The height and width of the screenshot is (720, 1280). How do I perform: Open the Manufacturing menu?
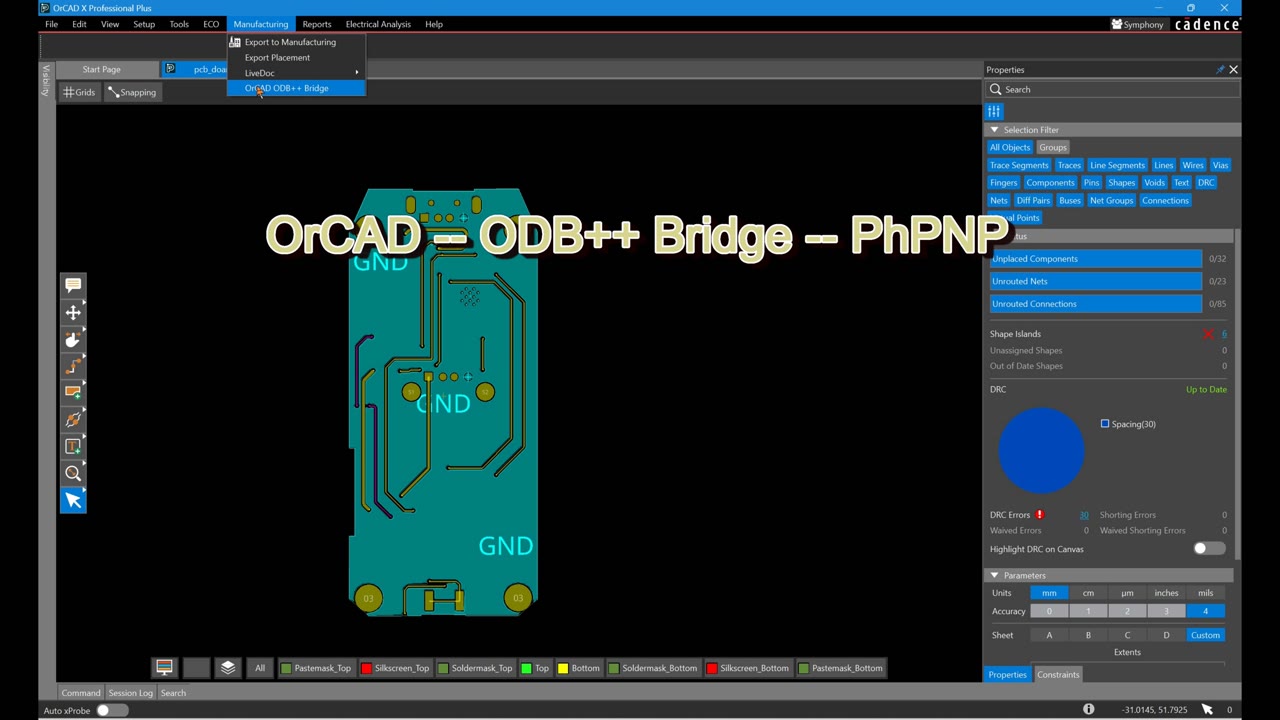(261, 24)
